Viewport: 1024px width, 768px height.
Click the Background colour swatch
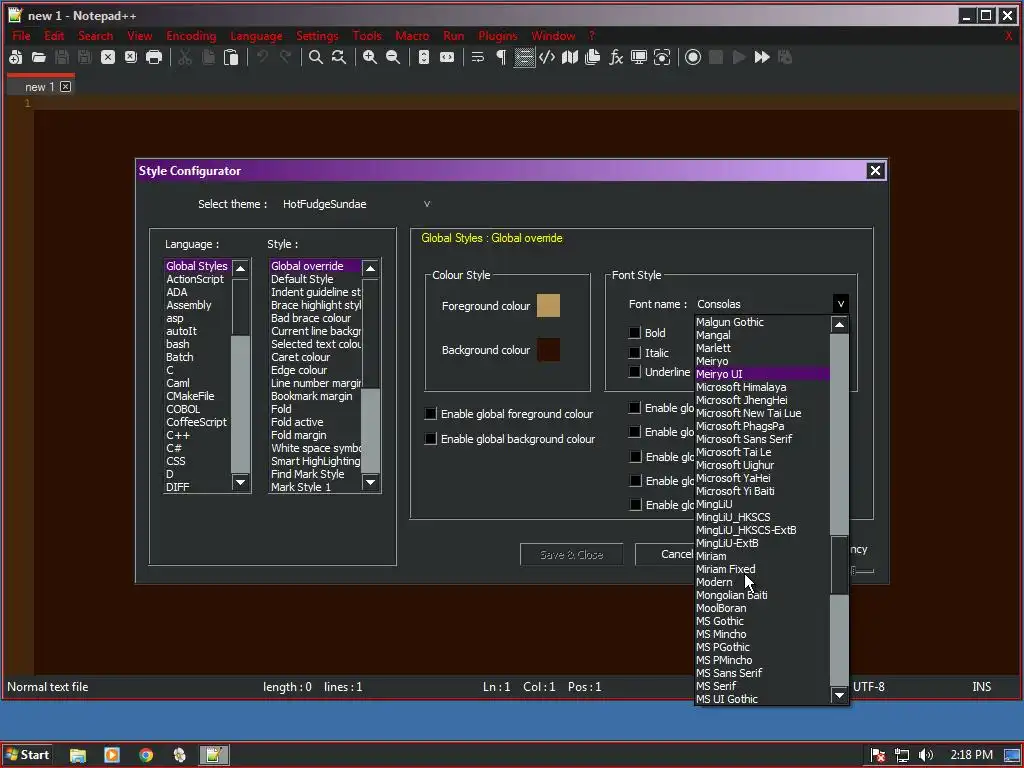click(x=548, y=349)
